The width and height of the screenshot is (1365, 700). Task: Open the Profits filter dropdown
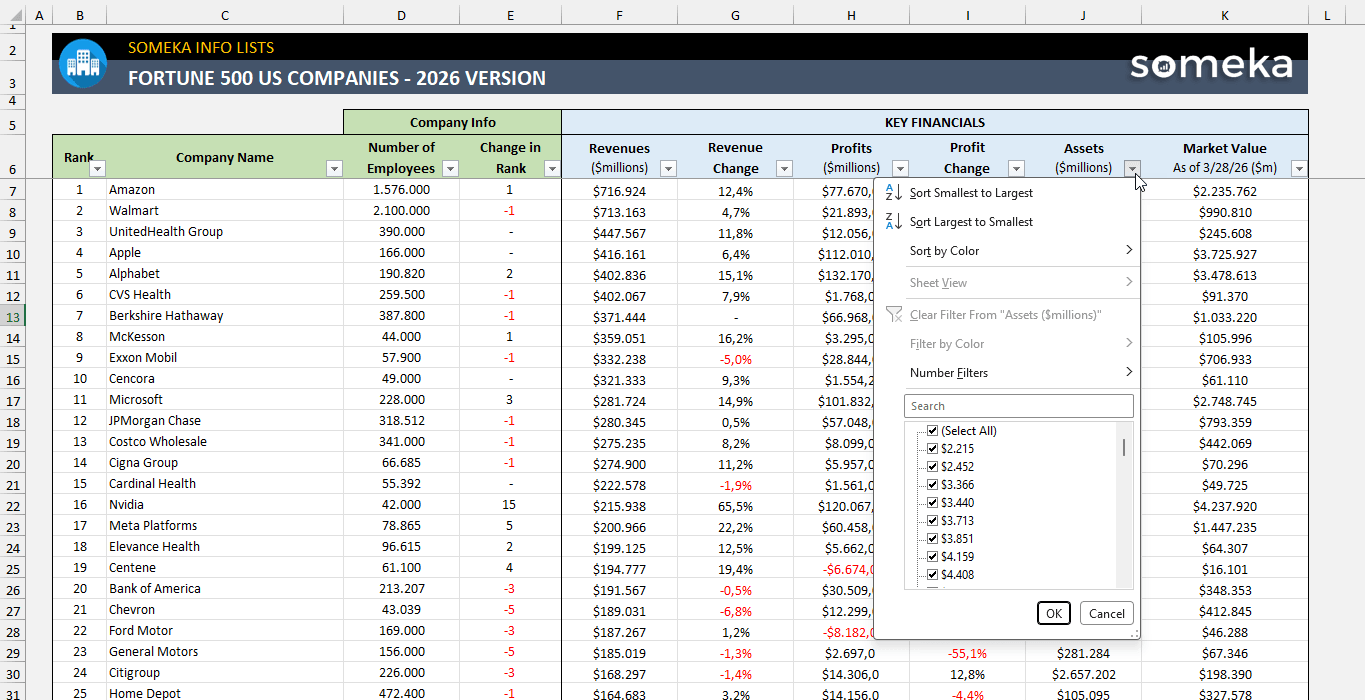(x=900, y=169)
